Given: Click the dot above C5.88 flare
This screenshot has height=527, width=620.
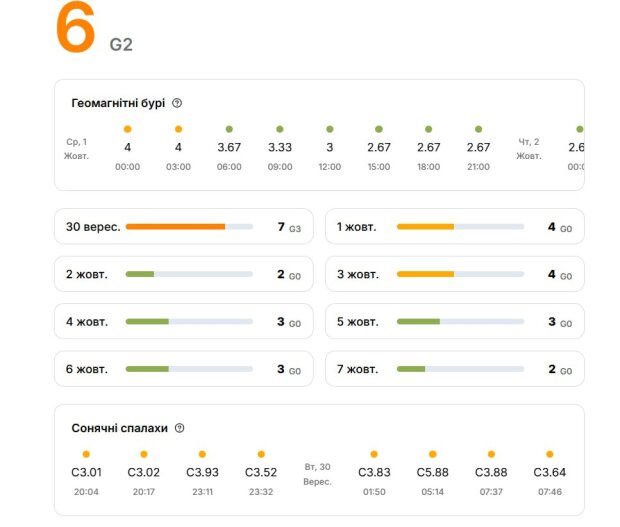Looking at the screenshot, I should [433, 454].
